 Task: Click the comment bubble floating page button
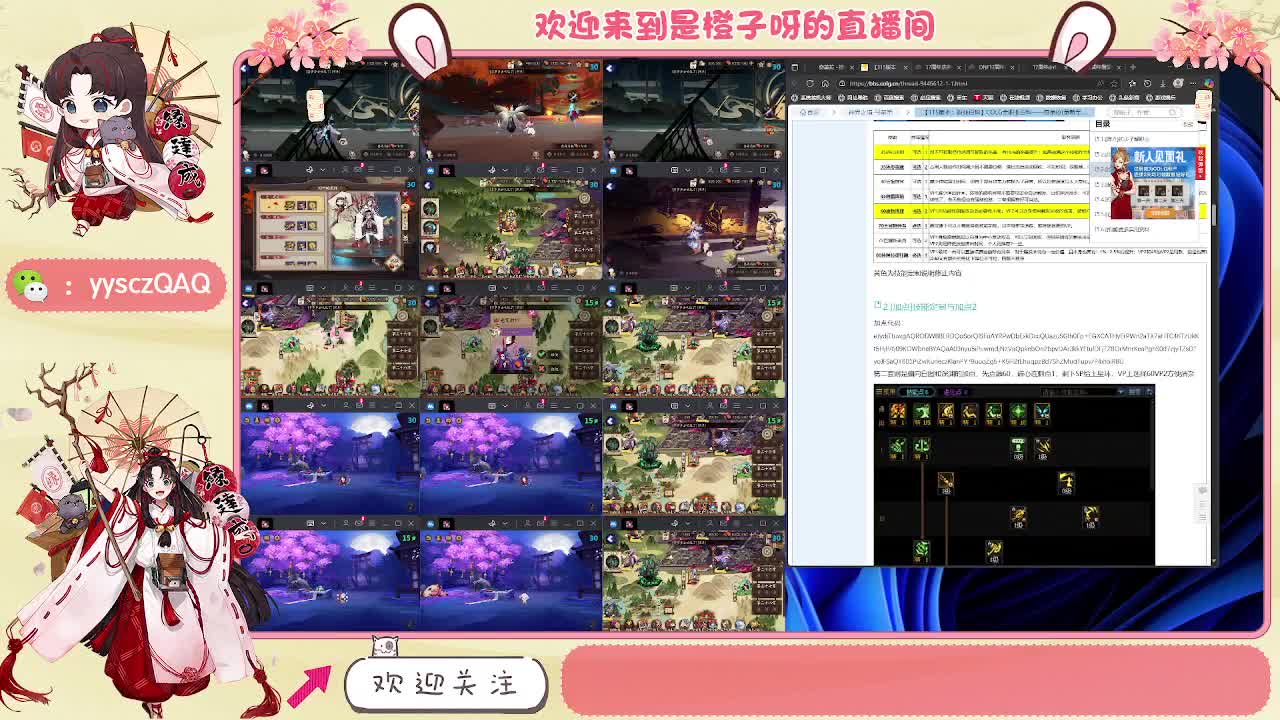1202,490
